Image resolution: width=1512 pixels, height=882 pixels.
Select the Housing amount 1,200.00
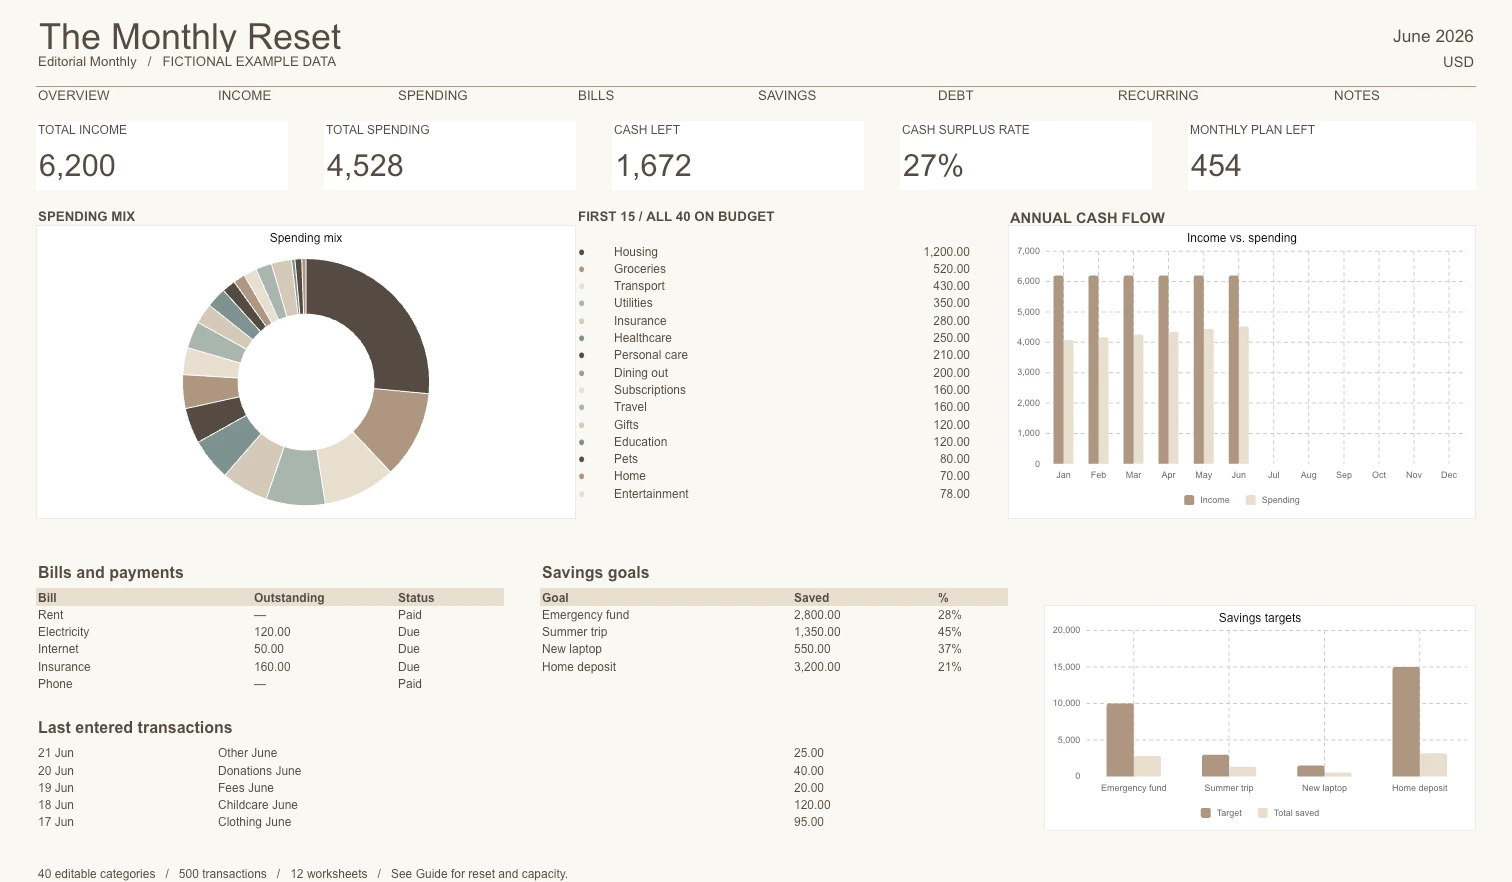[x=946, y=252]
